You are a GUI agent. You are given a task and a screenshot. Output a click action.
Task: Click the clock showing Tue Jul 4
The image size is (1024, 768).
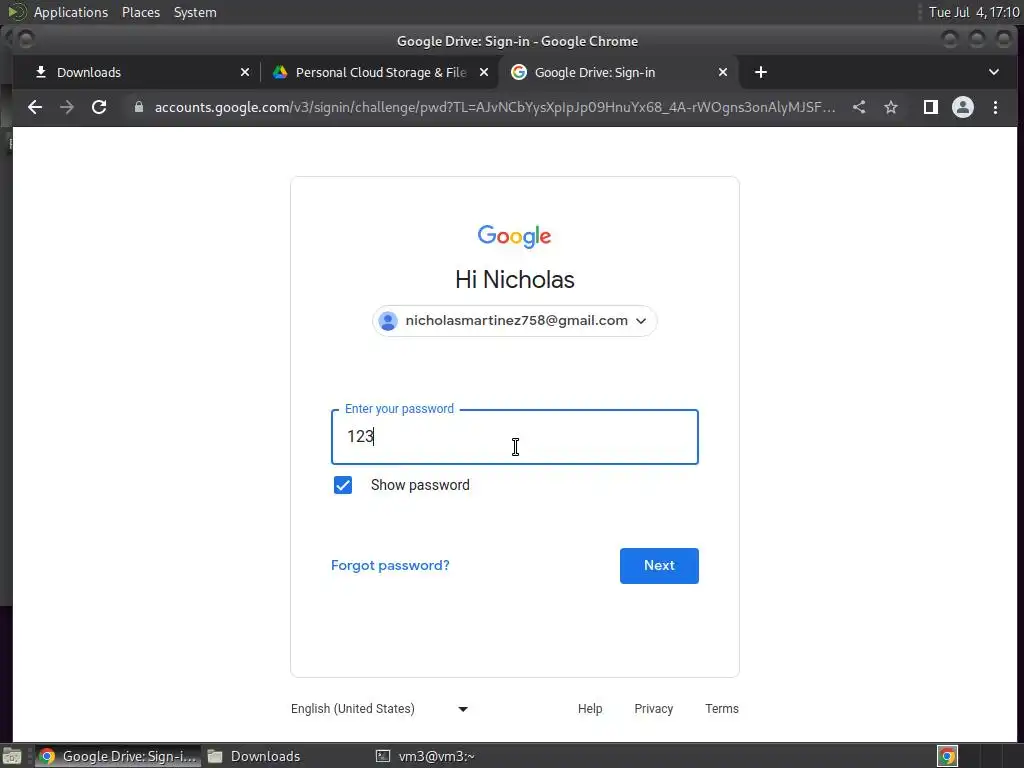click(974, 12)
